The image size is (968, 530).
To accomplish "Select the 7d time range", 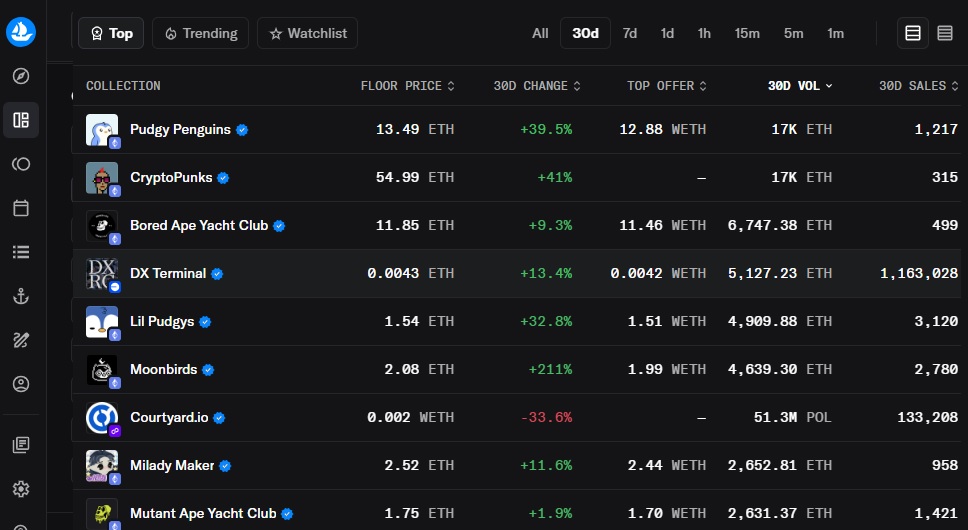I will (630, 33).
